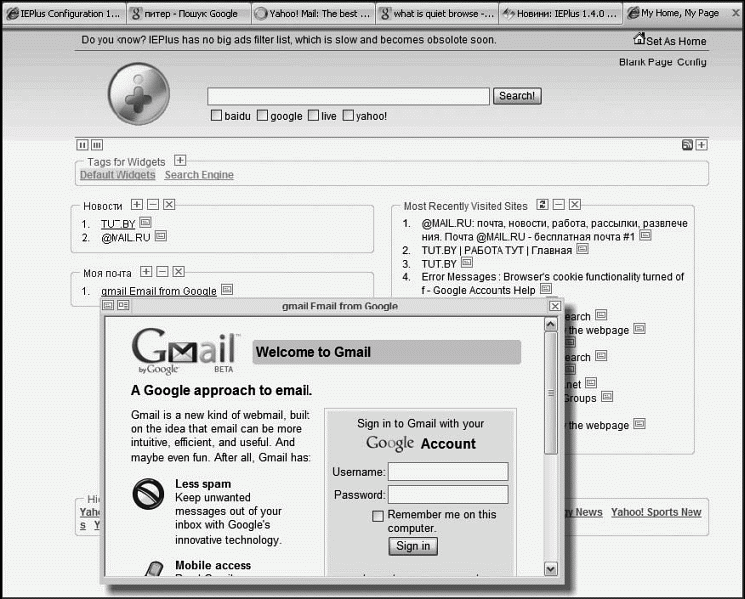
Task: Focus the Gmail Password field
Action: click(x=448, y=494)
